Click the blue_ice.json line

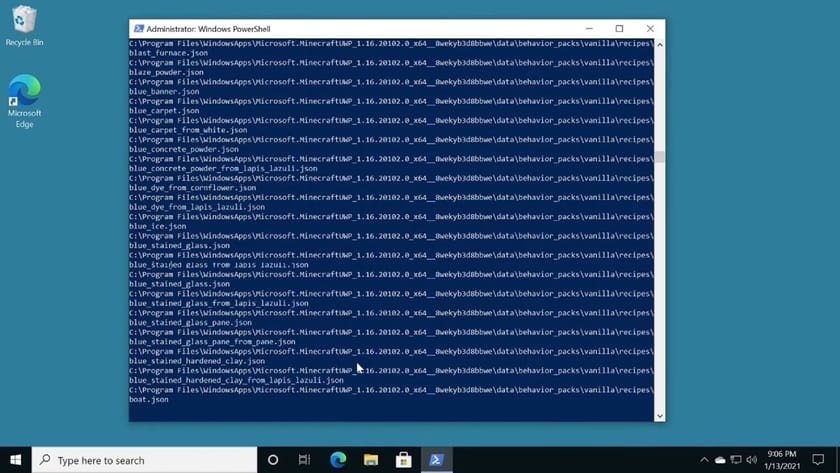pos(158,227)
